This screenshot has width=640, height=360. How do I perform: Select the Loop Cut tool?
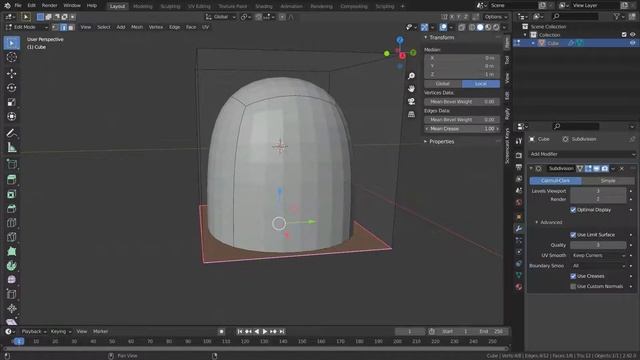pos(11,223)
